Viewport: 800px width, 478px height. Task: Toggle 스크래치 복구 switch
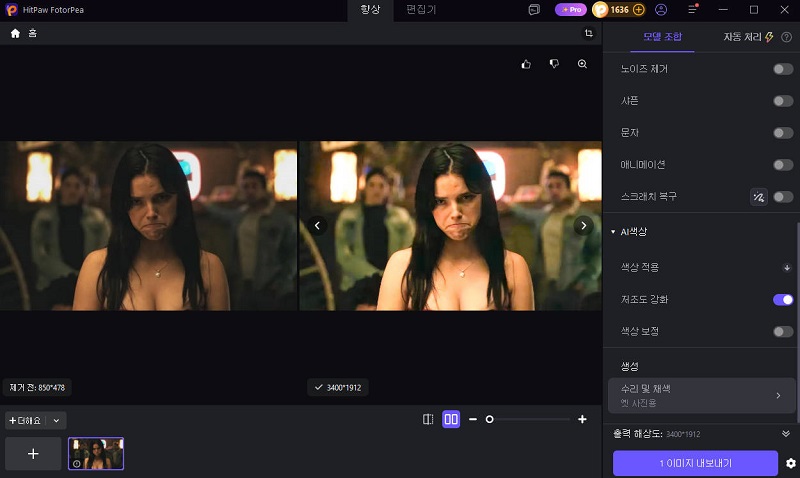(x=783, y=197)
